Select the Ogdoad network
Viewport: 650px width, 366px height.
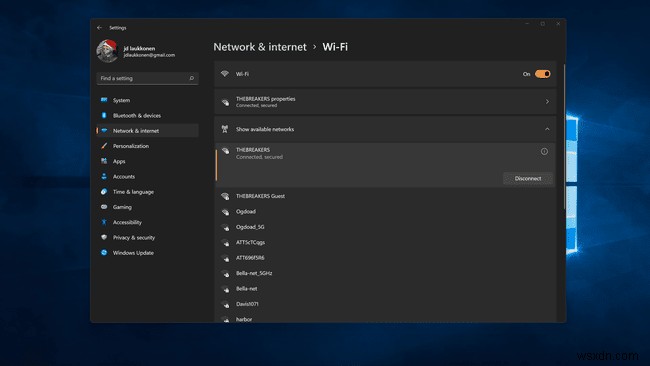tap(385, 211)
